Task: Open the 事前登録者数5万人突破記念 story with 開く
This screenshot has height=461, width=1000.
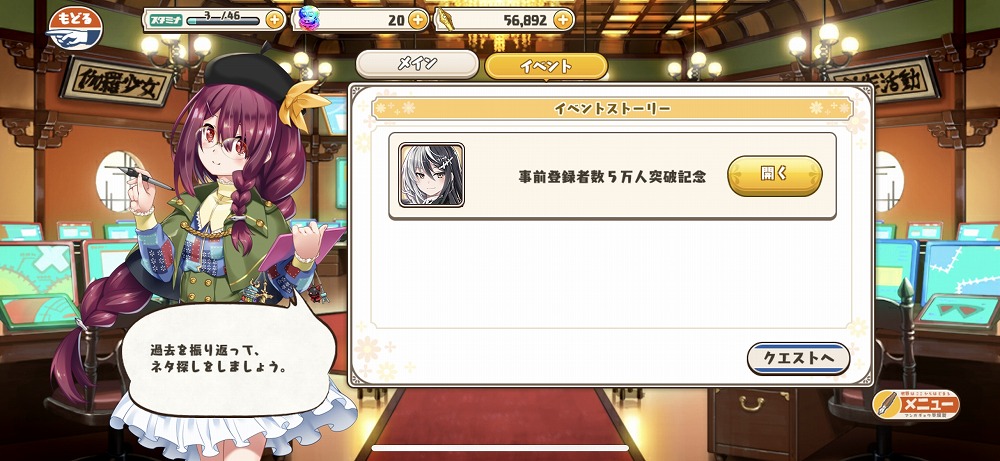Action: pyautogui.click(x=775, y=175)
